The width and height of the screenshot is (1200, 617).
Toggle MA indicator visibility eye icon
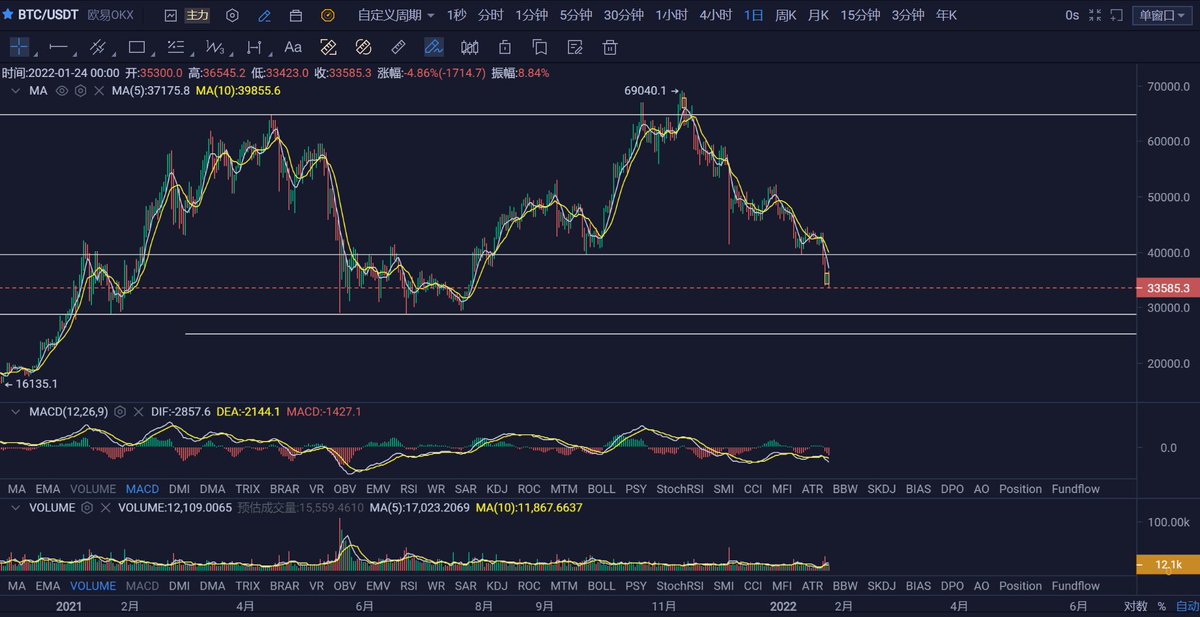tap(62, 90)
